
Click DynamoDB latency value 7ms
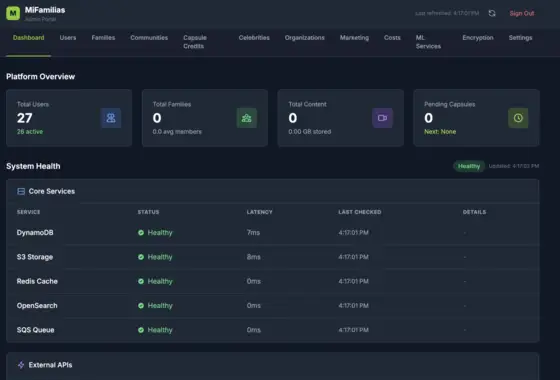coord(253,233)
